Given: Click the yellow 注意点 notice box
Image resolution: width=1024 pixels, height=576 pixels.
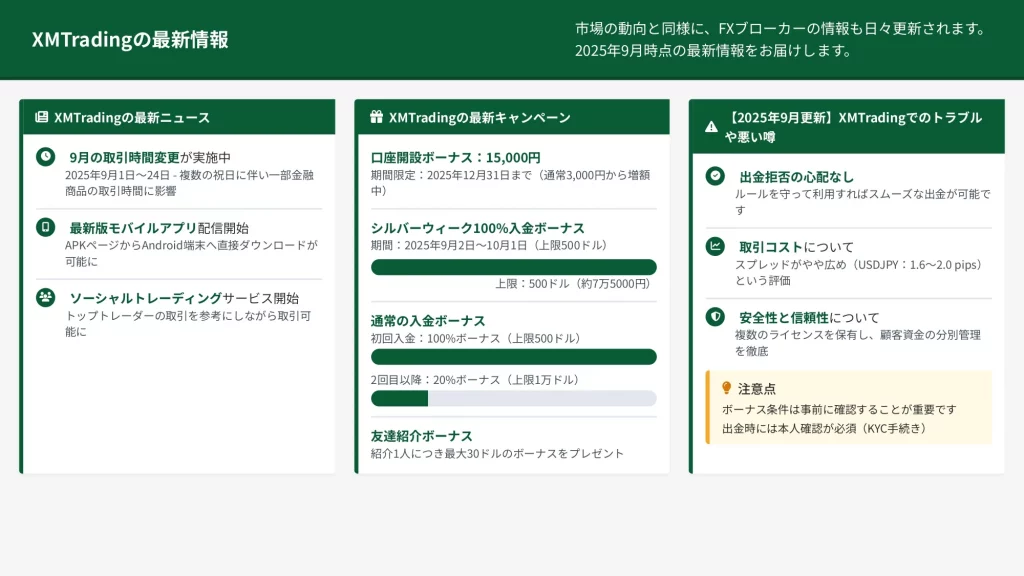Looking at the screenshot, I should [848, 408].
